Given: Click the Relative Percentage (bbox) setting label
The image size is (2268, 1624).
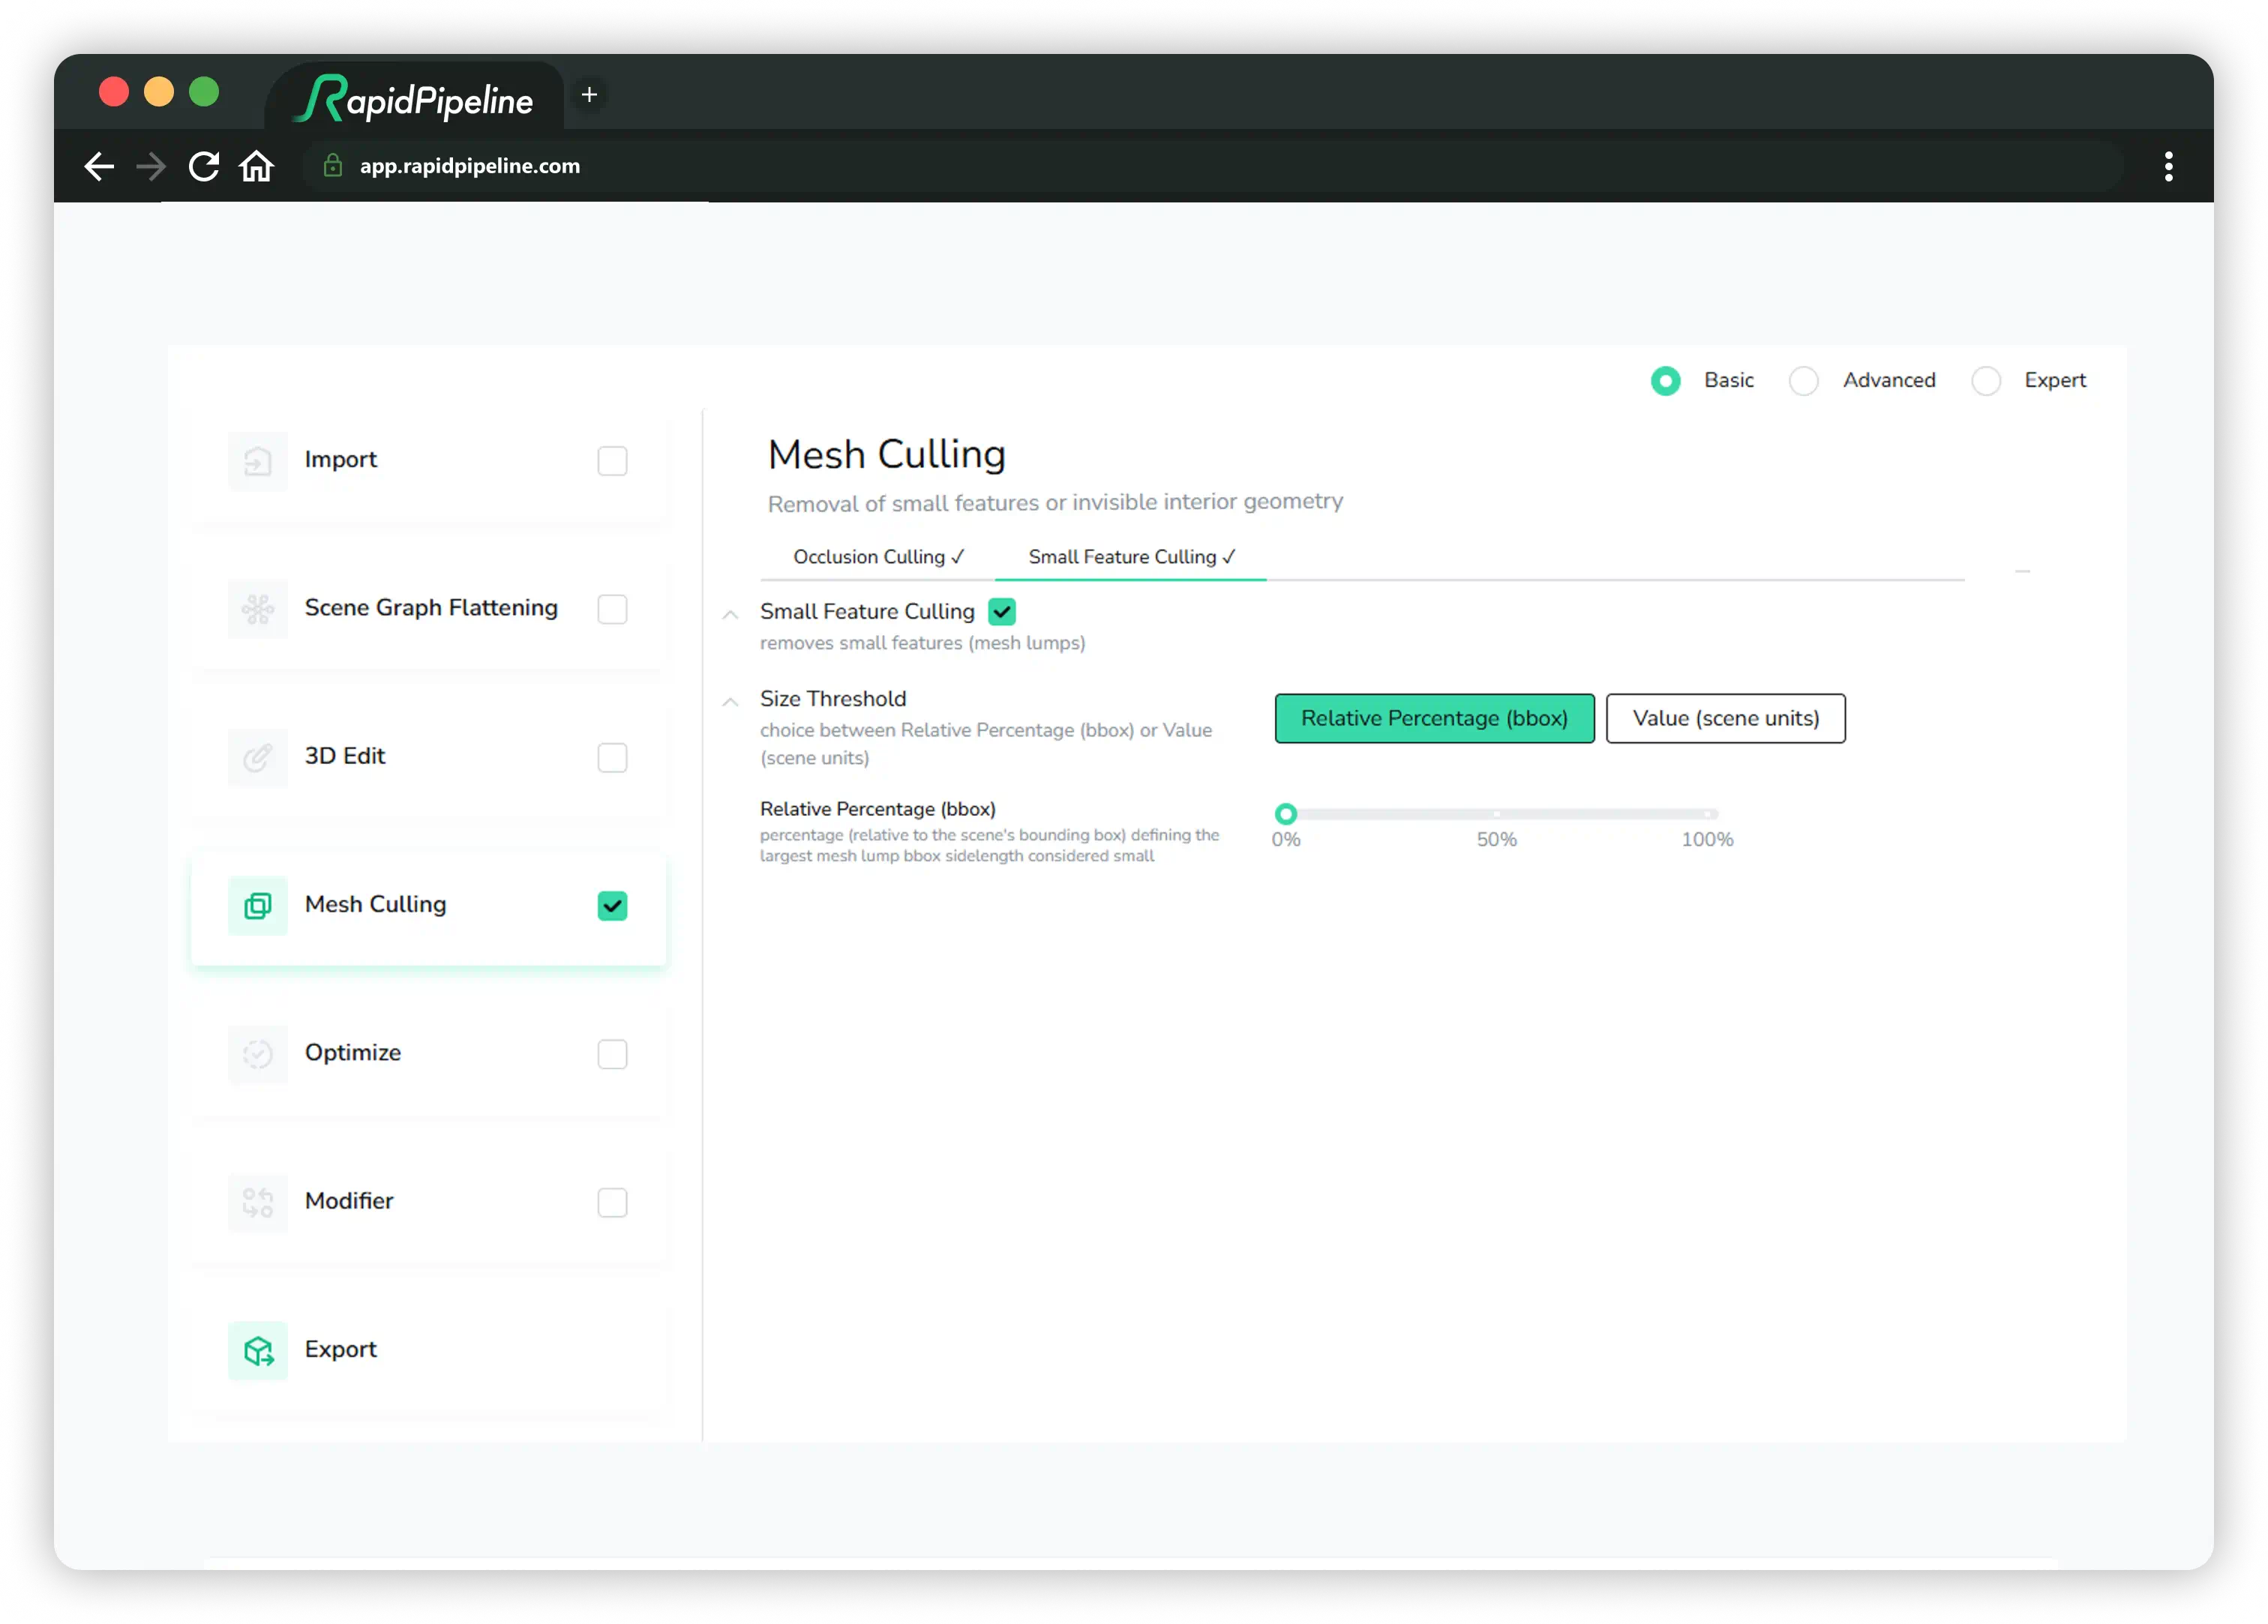Looking at the screenshot, I should 877,809.
